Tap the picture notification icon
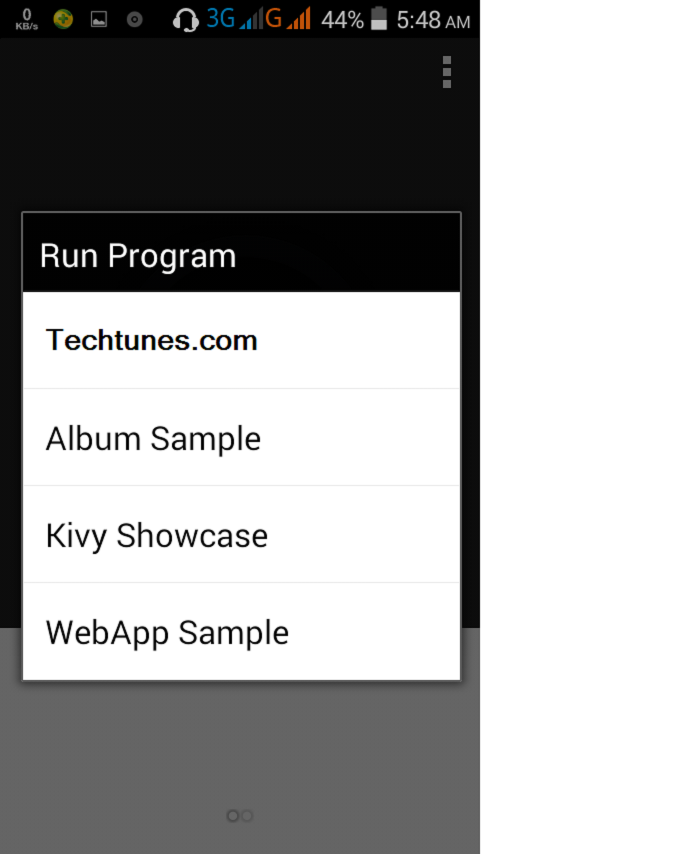Viewport: 700px width, 854px height. [x=98, y=19]
